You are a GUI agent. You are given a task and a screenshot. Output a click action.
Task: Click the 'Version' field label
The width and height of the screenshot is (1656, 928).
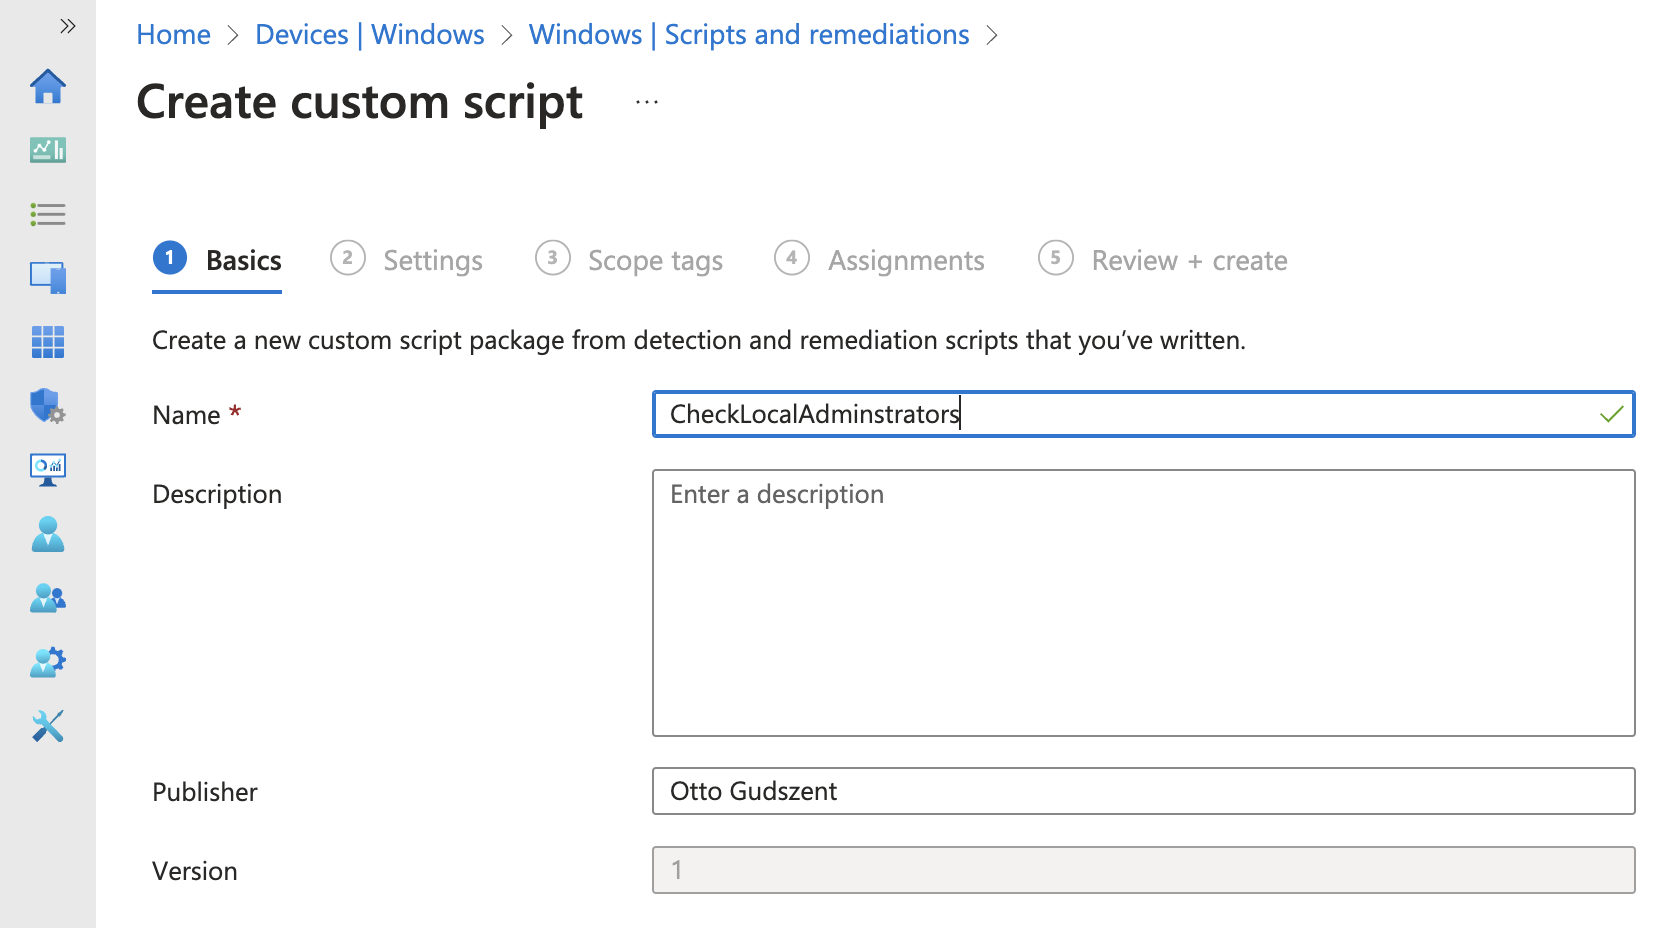(195, 871)
